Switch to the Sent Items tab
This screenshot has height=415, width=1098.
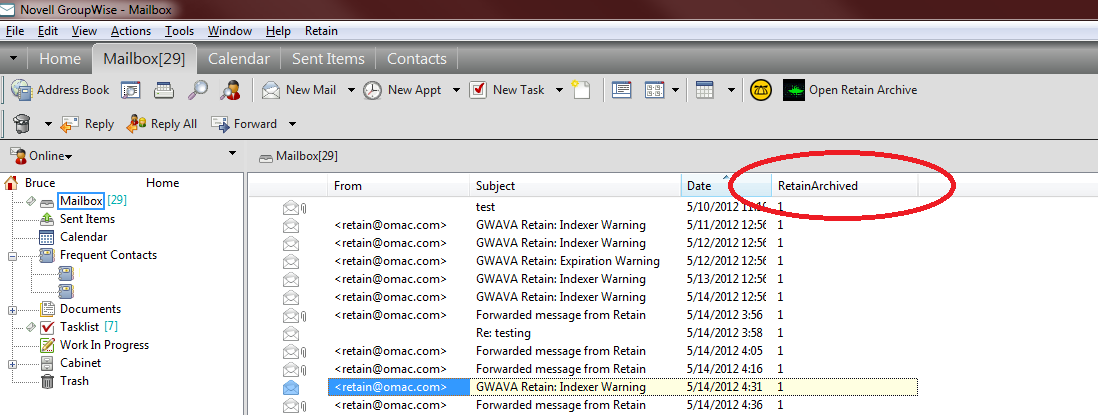[328, 59]
